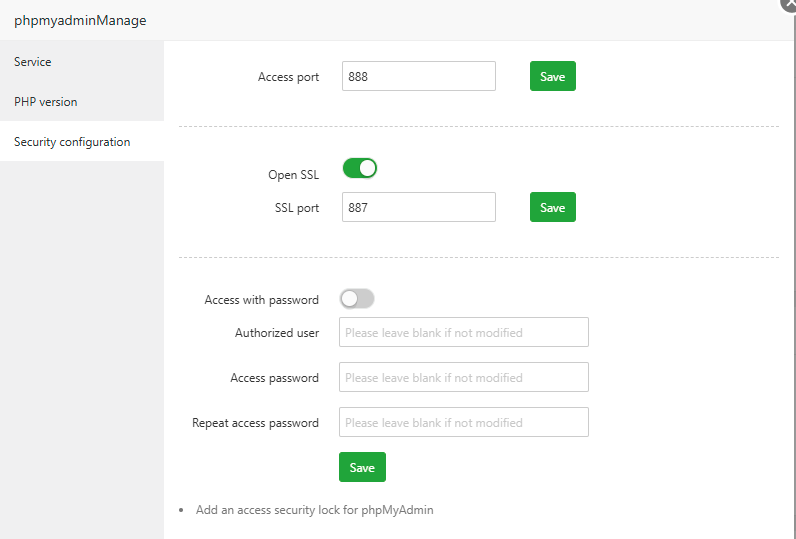
Task: Open the Service tab
Action: (x=33, y=62)
